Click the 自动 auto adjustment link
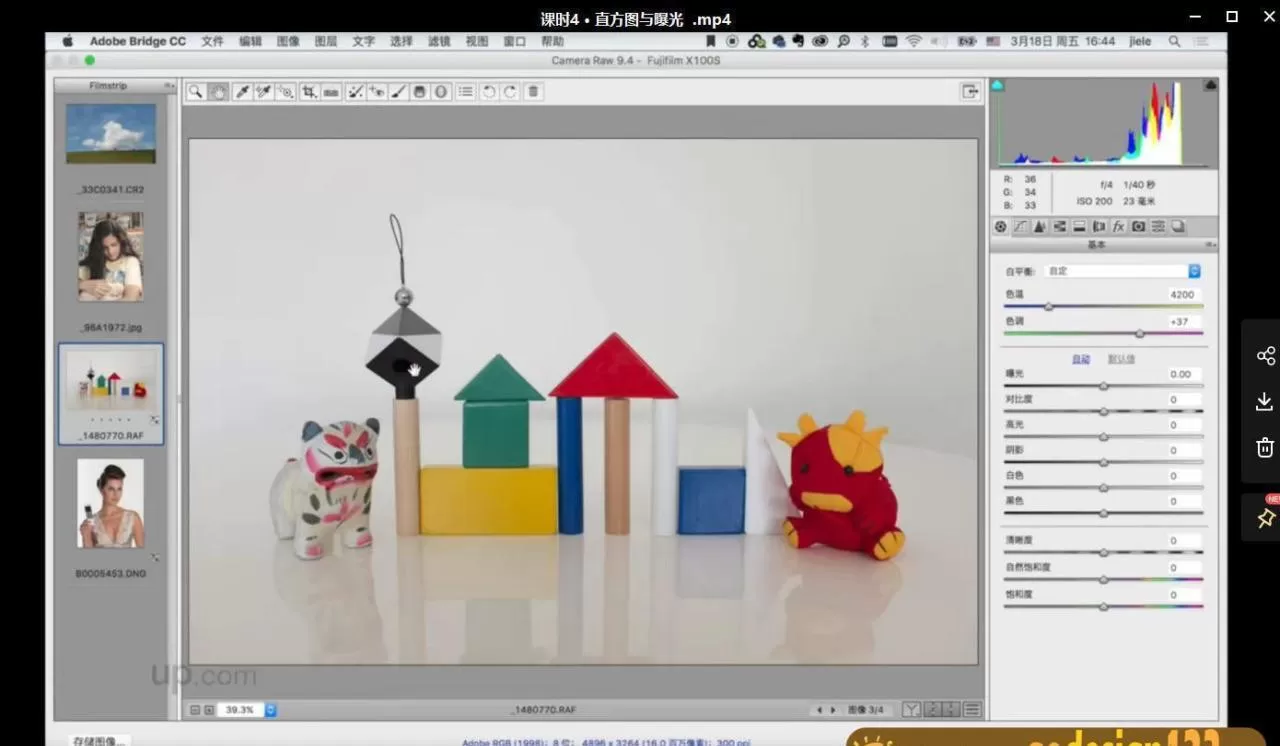1280x746 pixels. [1081, 359]
